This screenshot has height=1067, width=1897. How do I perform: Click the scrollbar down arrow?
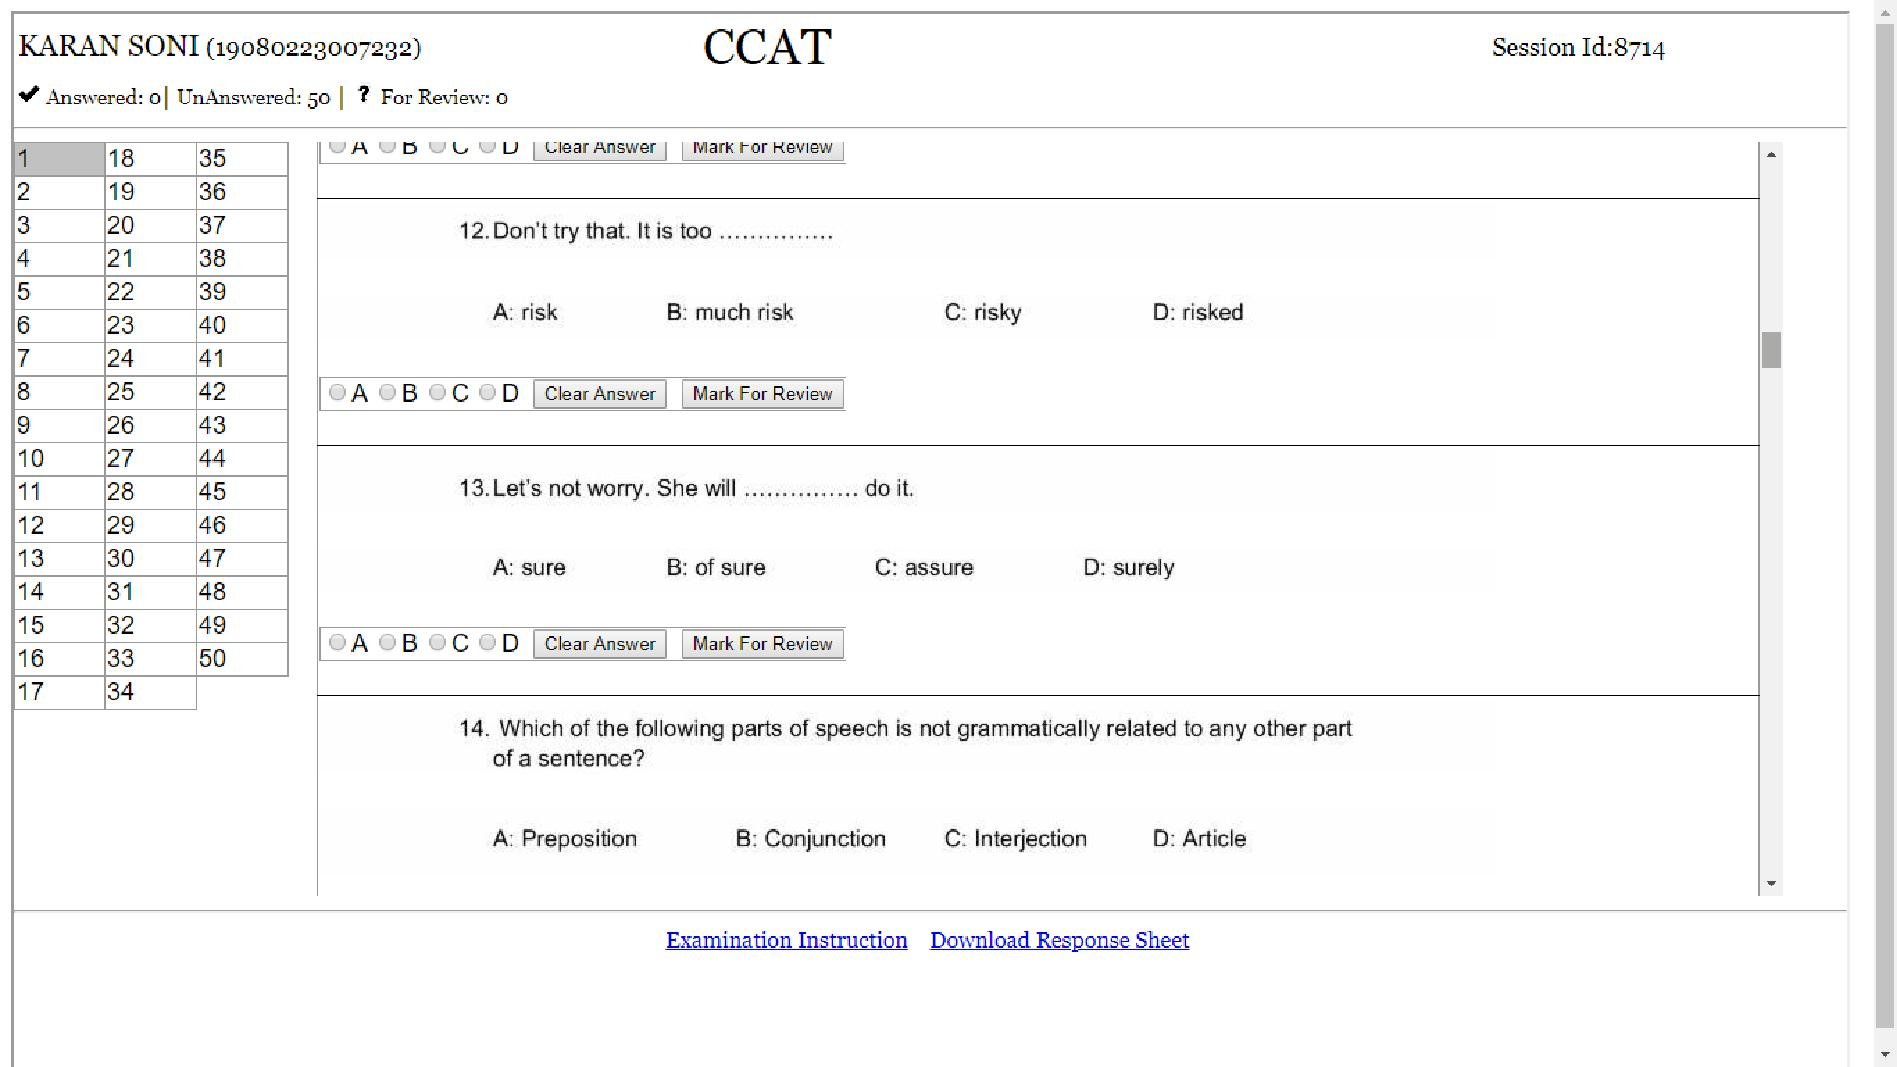pos(1772,884)
